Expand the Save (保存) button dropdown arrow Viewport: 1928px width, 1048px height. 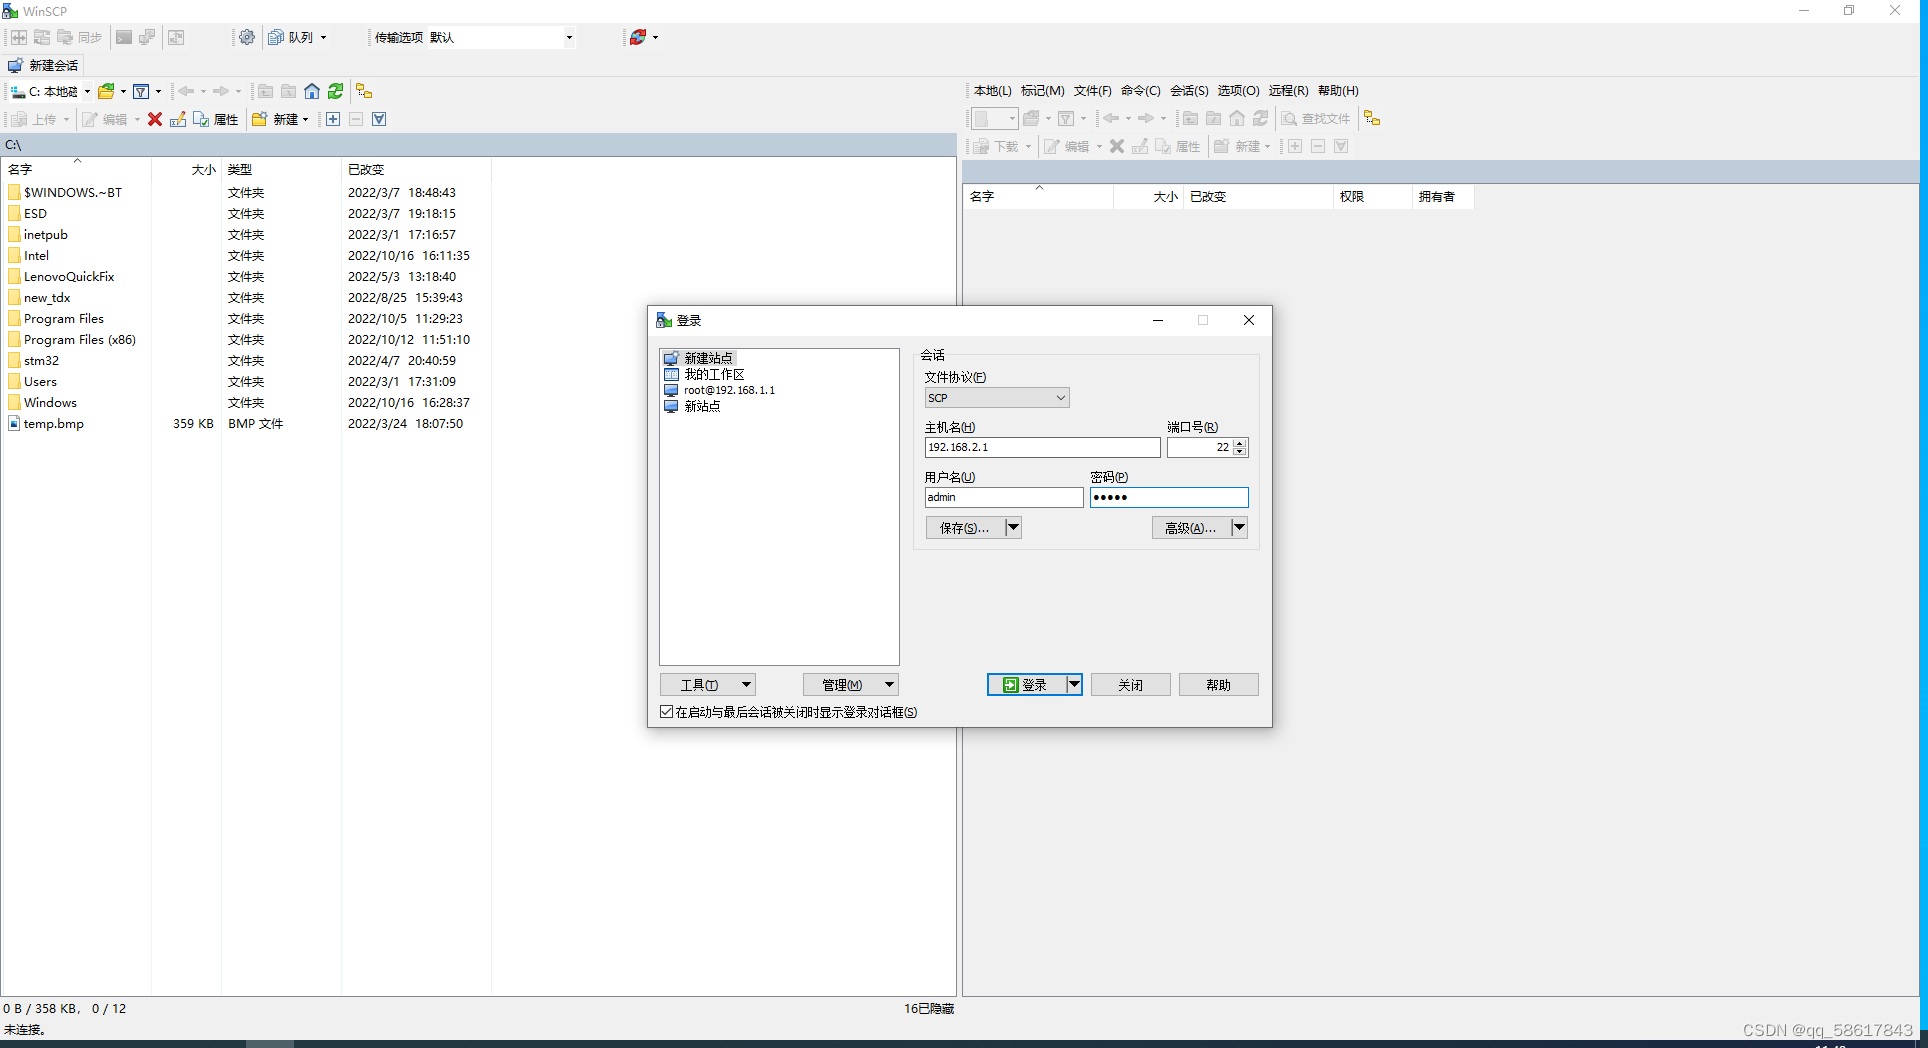tap(1013, 527)
